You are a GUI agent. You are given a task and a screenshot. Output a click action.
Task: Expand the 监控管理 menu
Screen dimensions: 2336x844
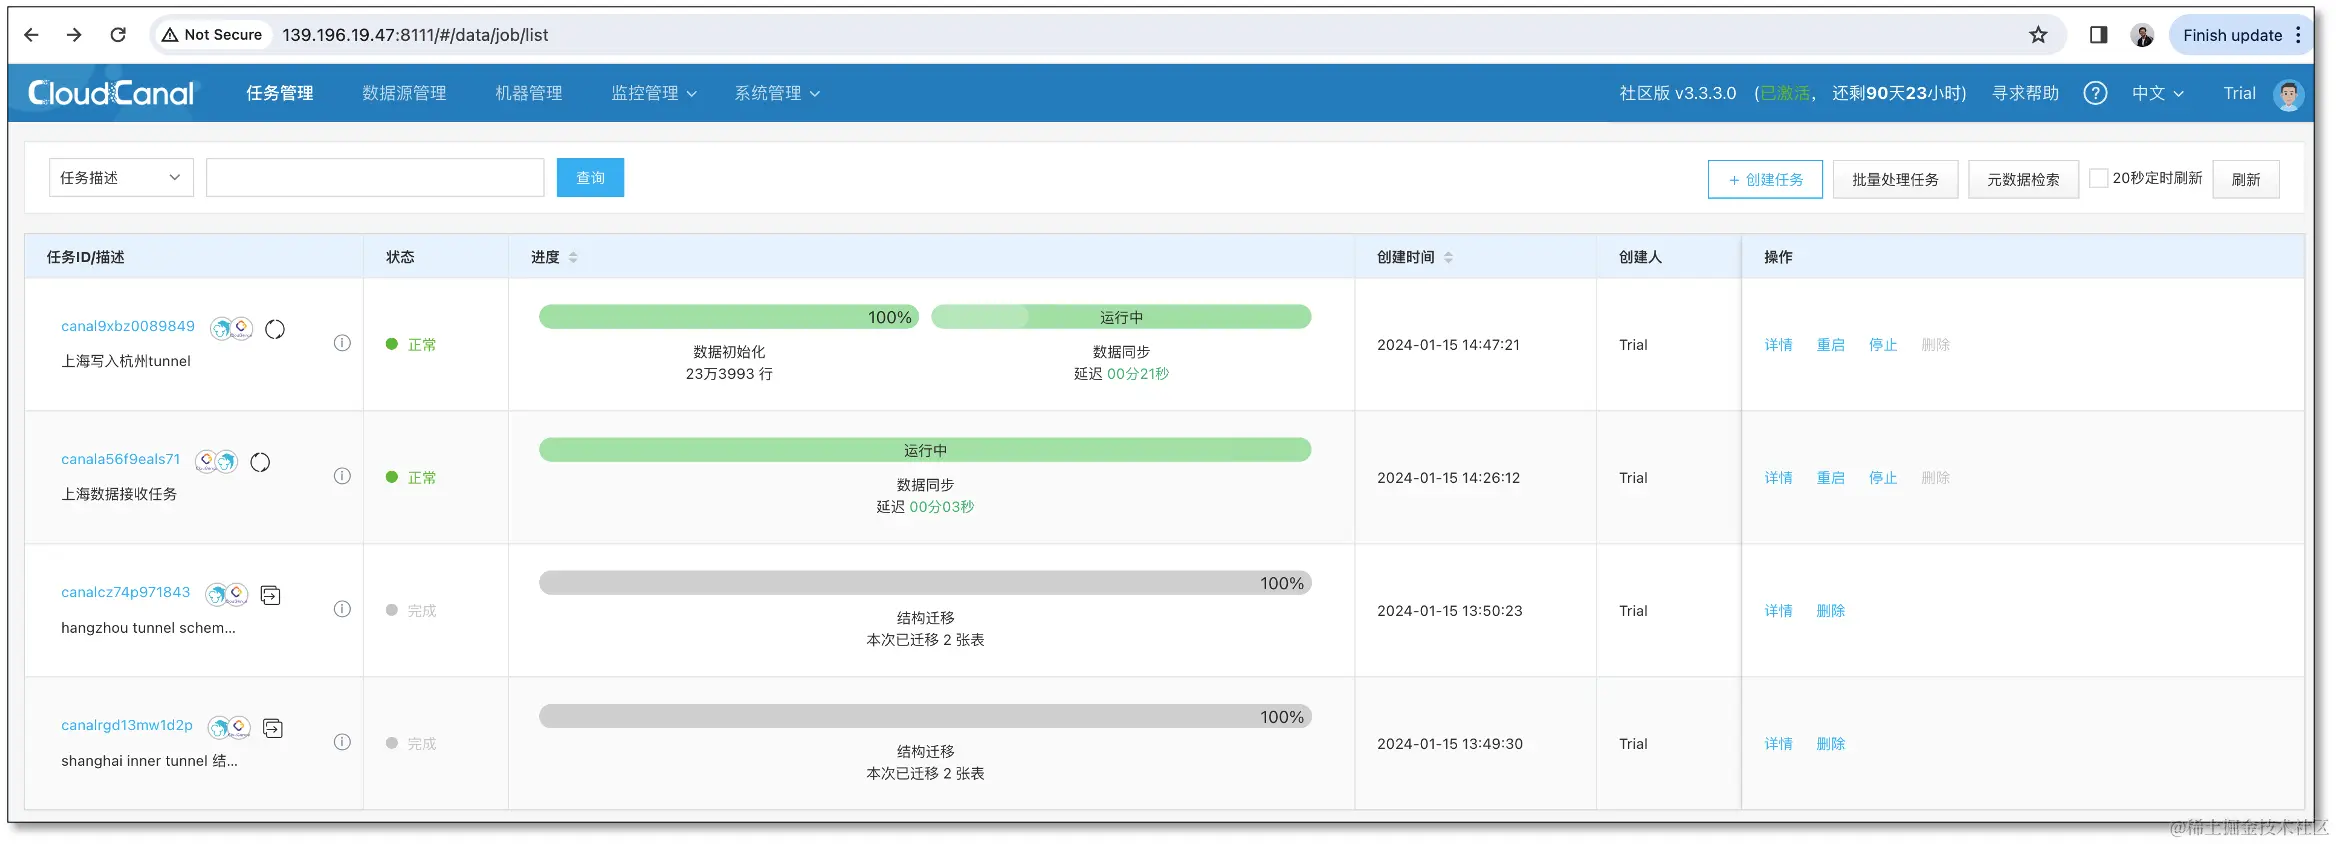(x=654, y=93)
